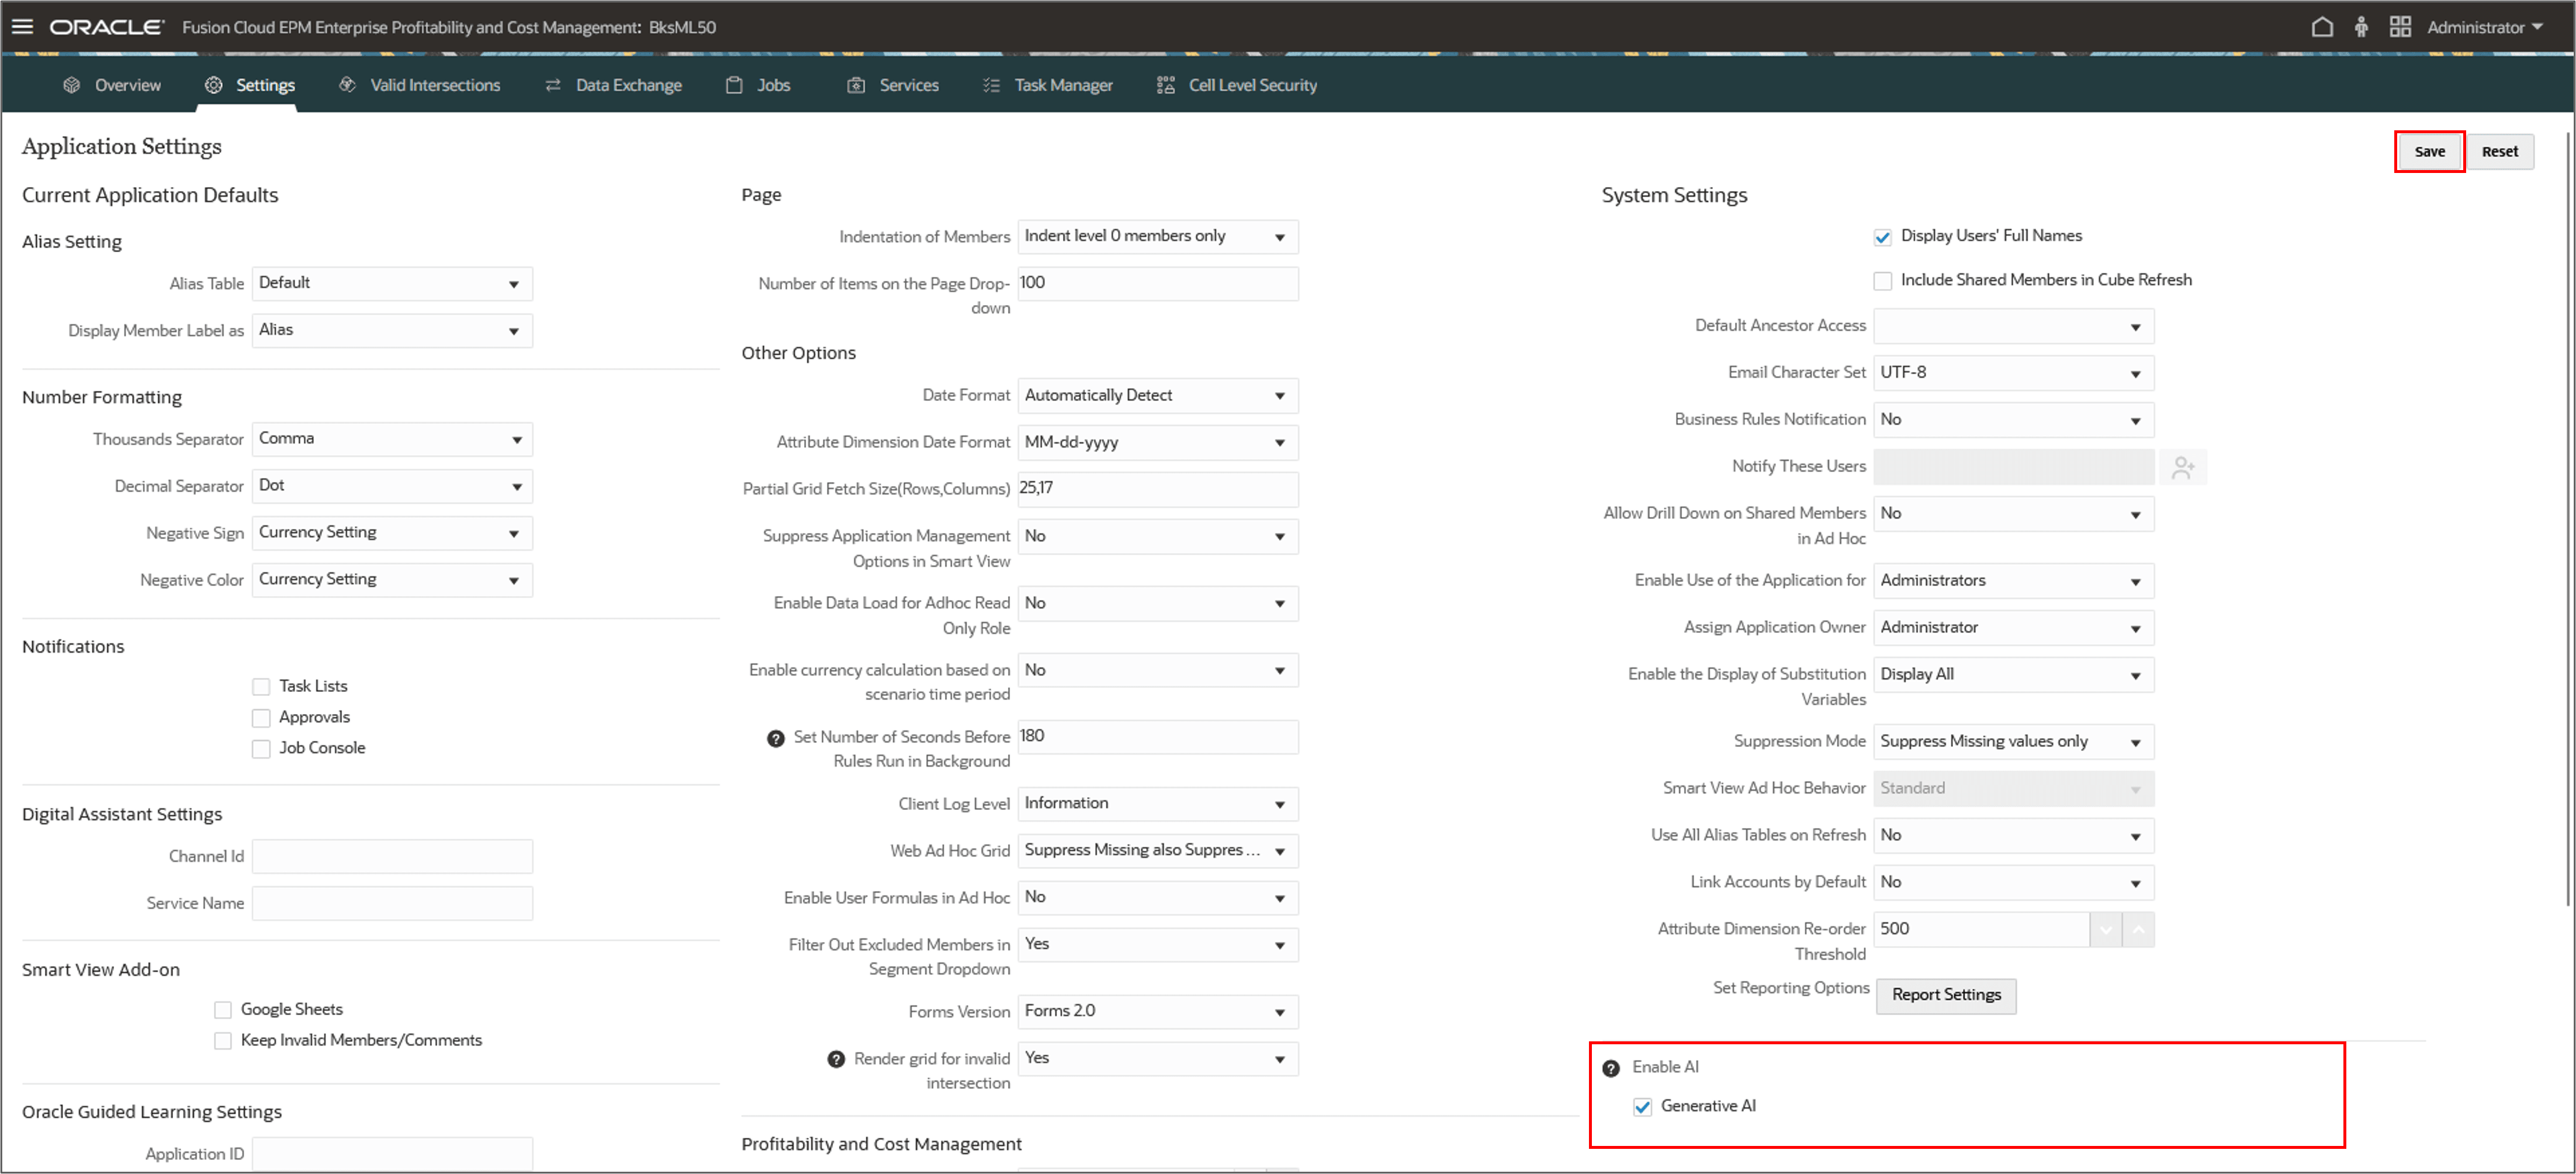Click help icon for Seconds Before Rules

(x=775, y=738)
